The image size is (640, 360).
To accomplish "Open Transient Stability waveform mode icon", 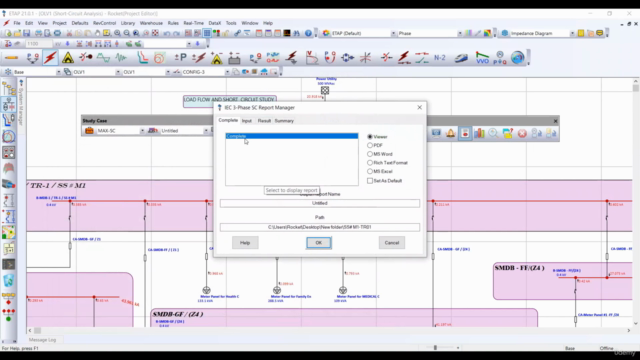I will (x=121, y=58).
